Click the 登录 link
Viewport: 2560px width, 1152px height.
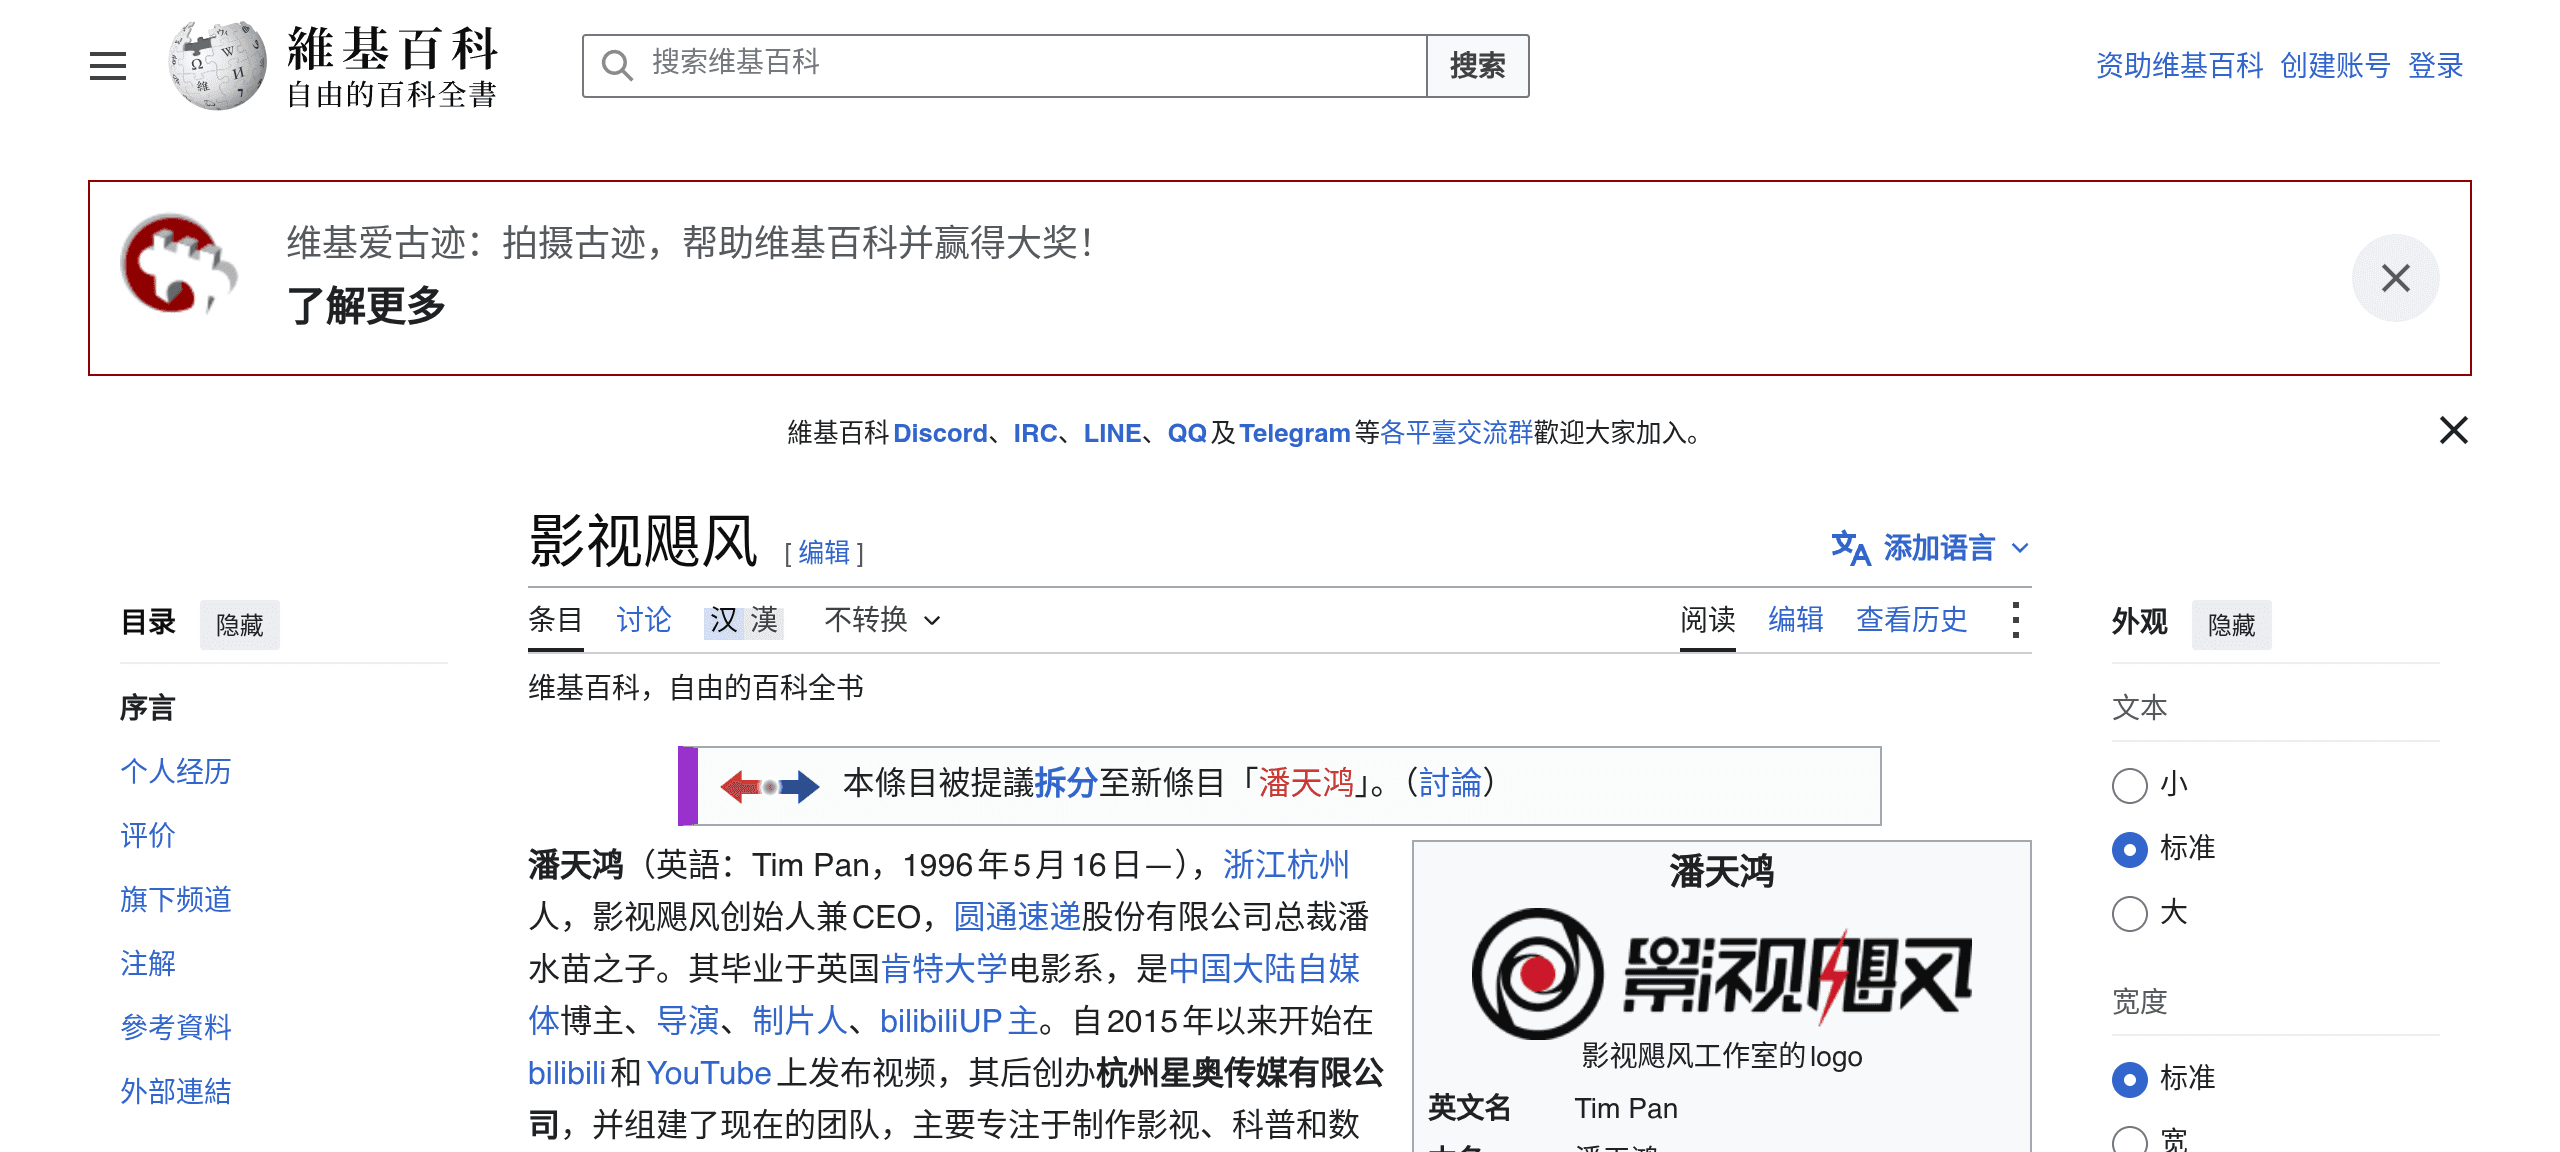click(2435, 66)
